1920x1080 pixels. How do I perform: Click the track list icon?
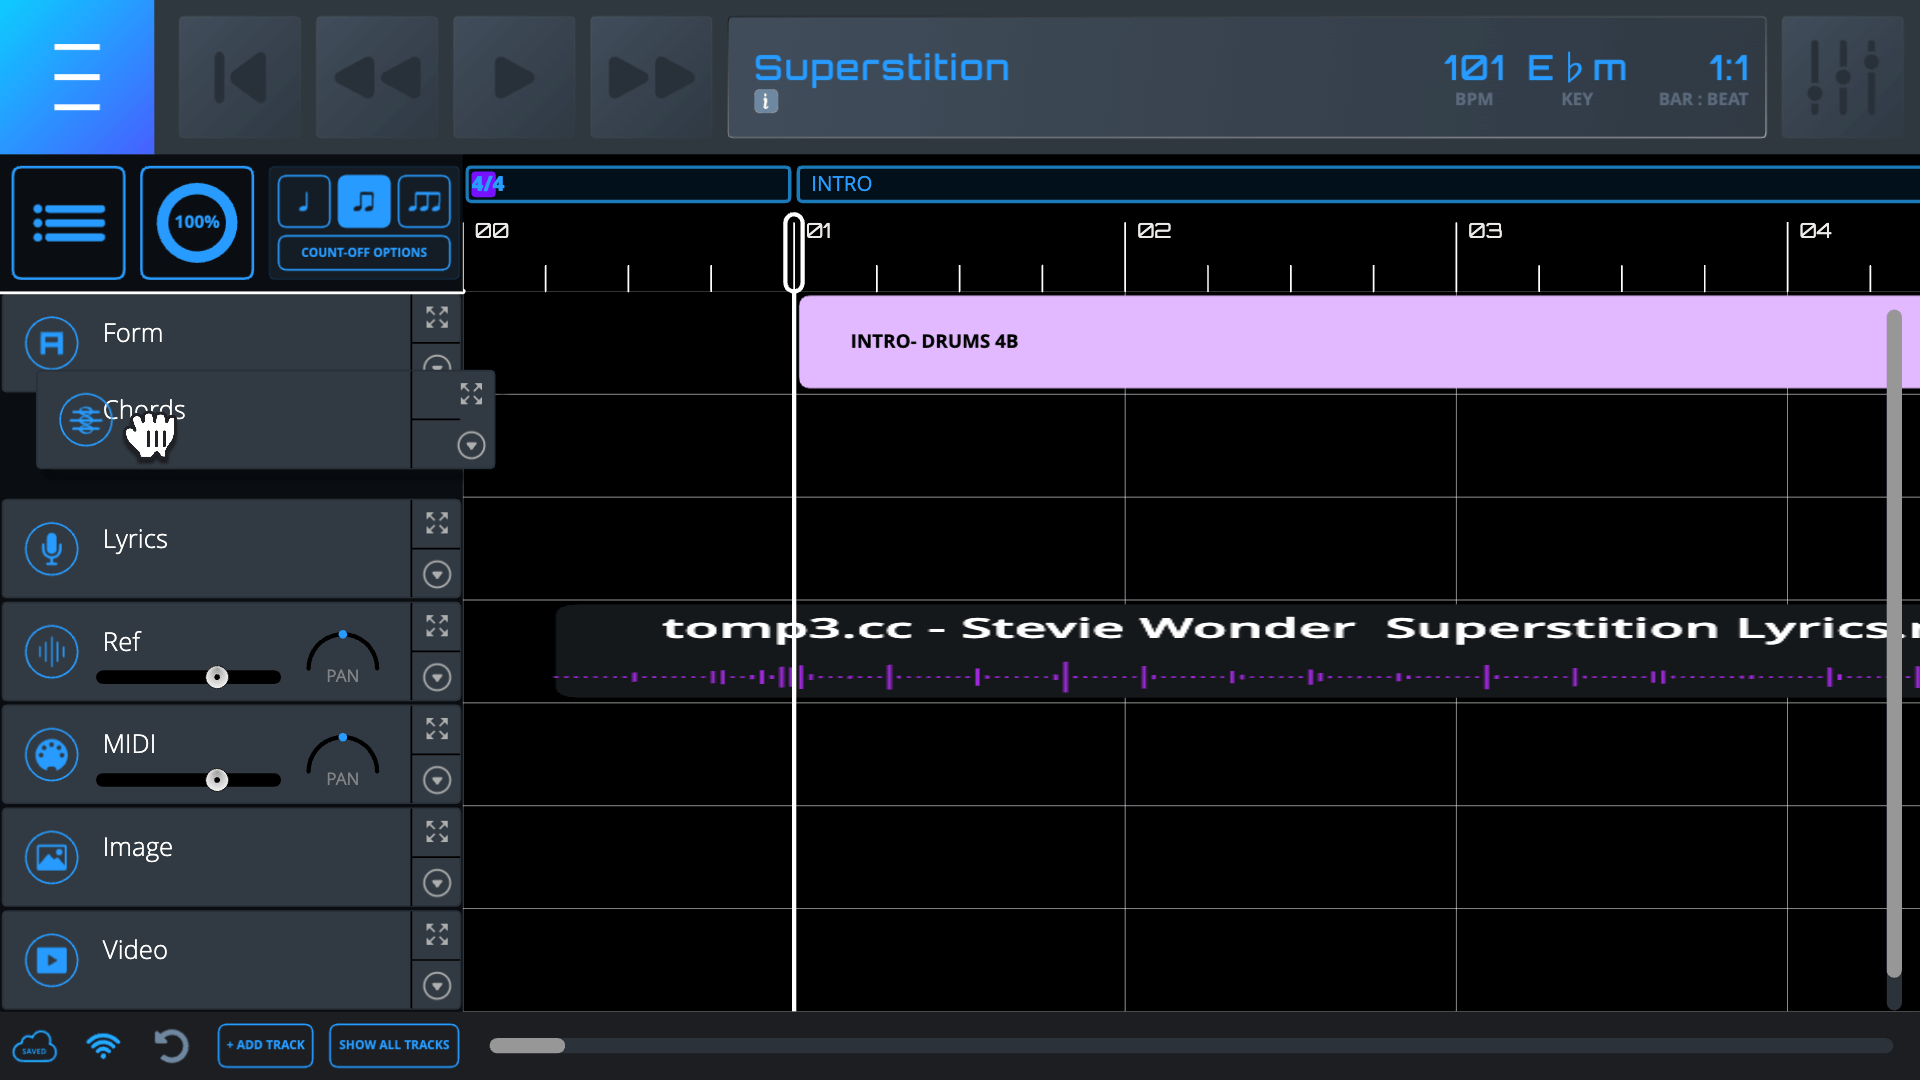(67, 222)
